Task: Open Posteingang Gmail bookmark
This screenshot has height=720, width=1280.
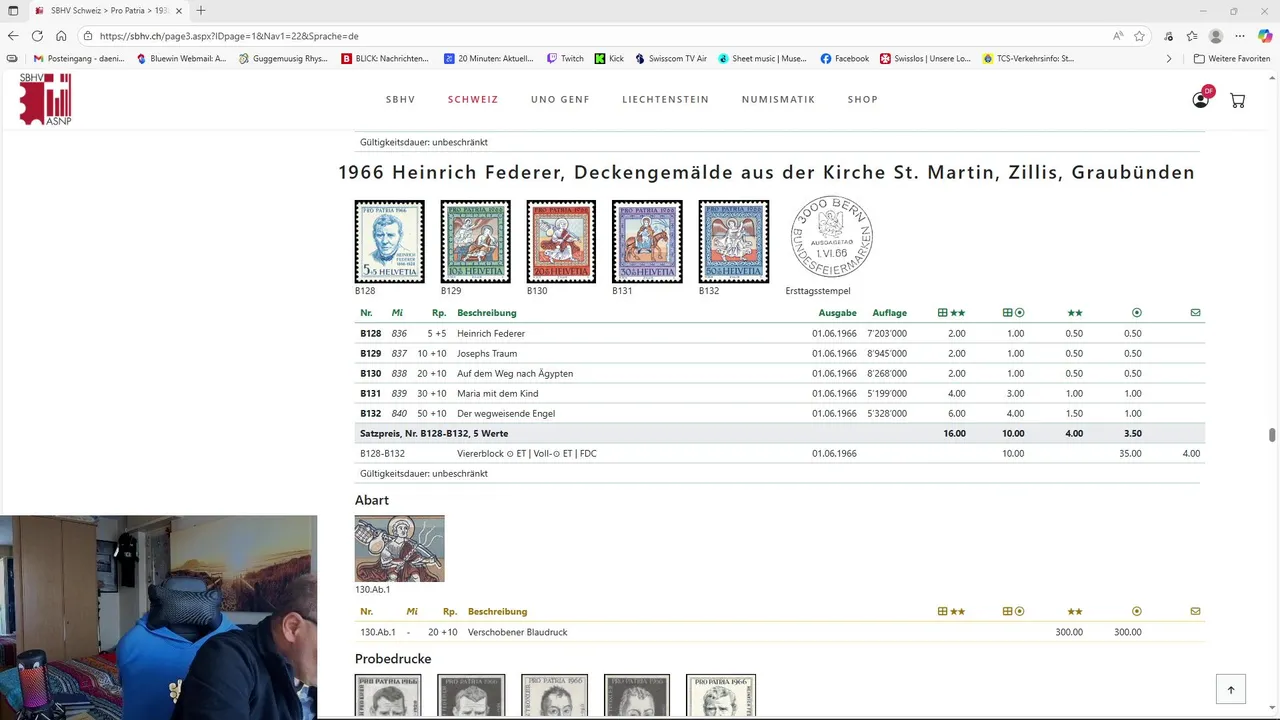Action: 79,59
